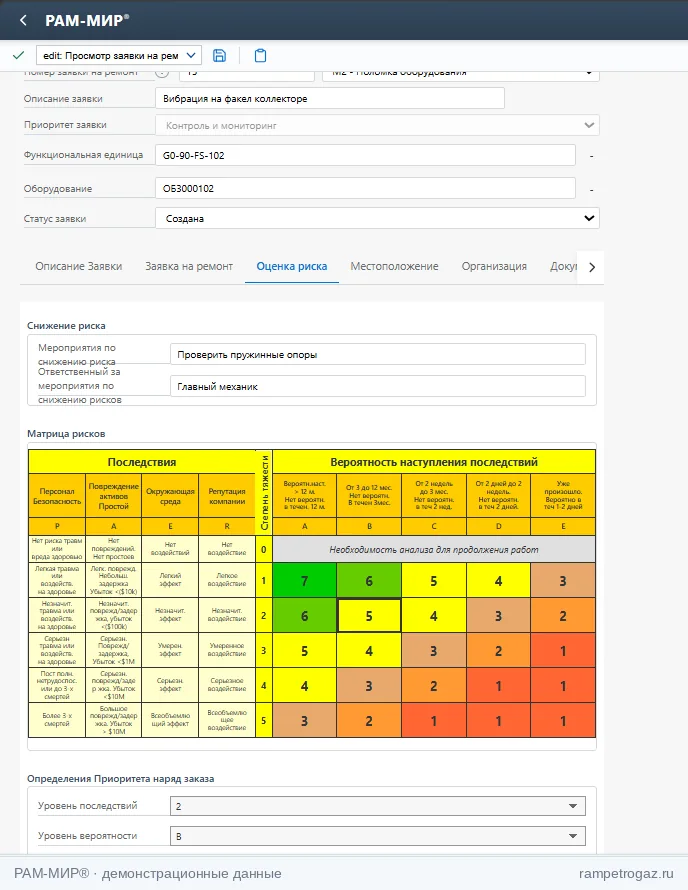Click the Ответственный field Главный механик
The width and height of the screenshot is (688, 890).
click(x=377, y=386)
